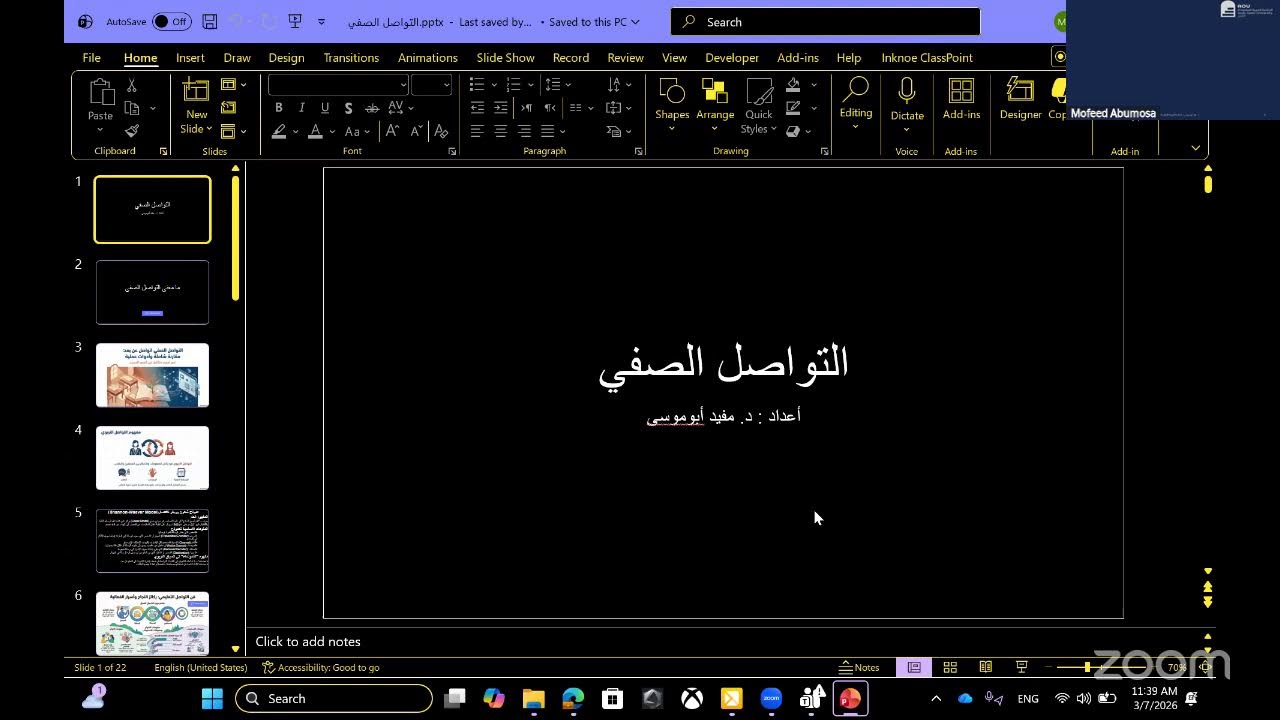Switch to Normal view in status bar
The image size is (1280, 720).
914,667
